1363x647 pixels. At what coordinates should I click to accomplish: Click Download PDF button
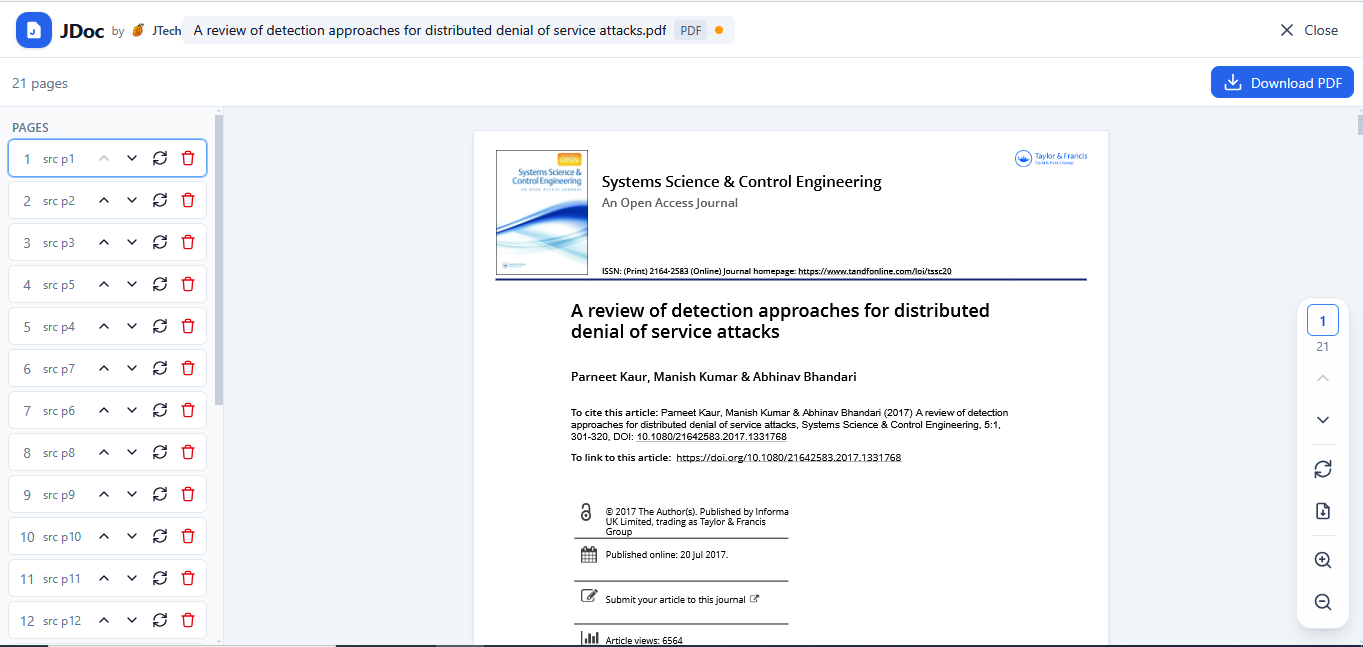point(1282,83)
